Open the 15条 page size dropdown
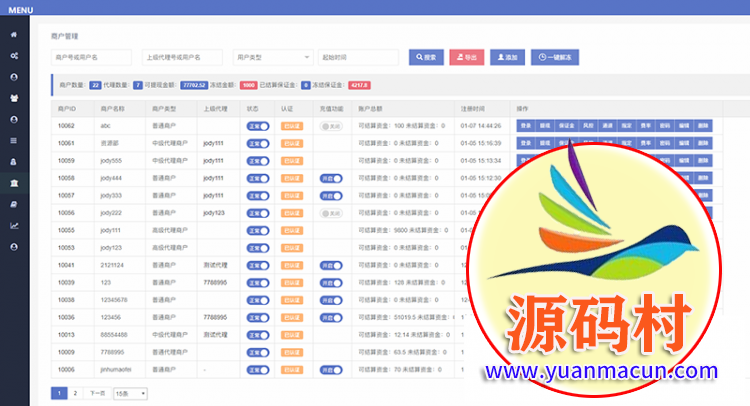 tap(130, 394)
